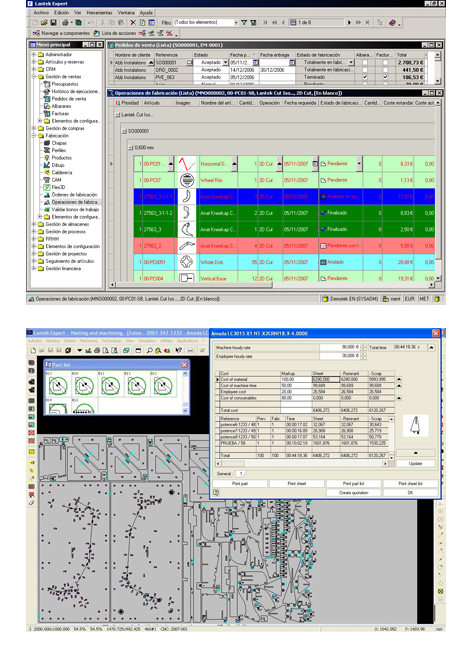The height and width of the screenshot is (650, 455).
Task: Click Print sheet button in Amada dialog
Action: [x=297, y=483]
